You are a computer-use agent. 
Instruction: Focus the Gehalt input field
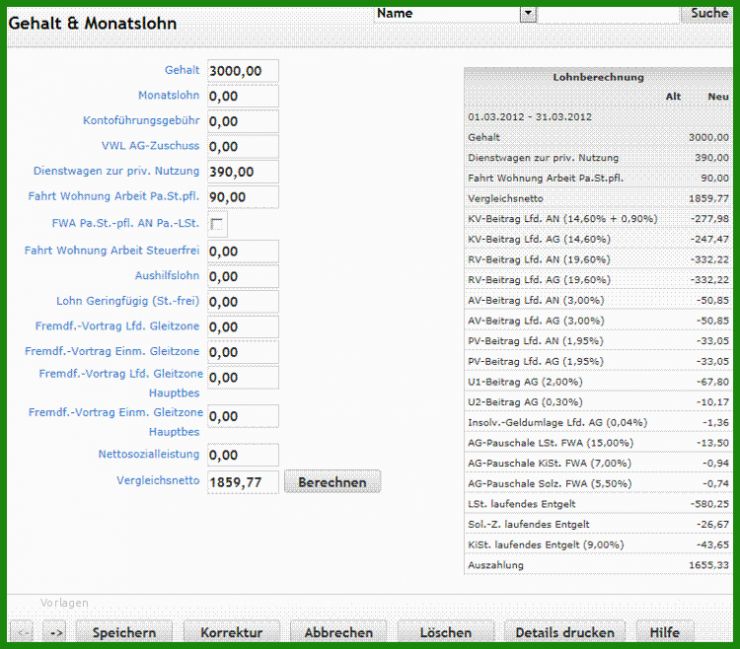click(243, 71)
